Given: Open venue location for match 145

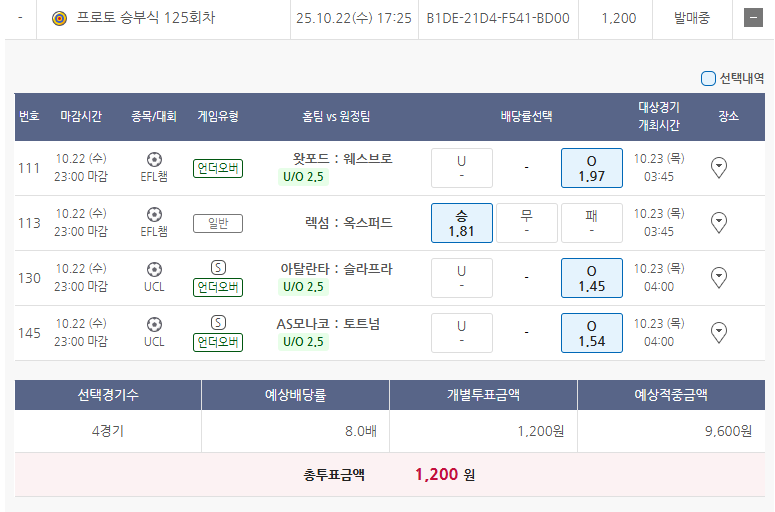Looking at the screenshot, I should click(x=718, y=332).
